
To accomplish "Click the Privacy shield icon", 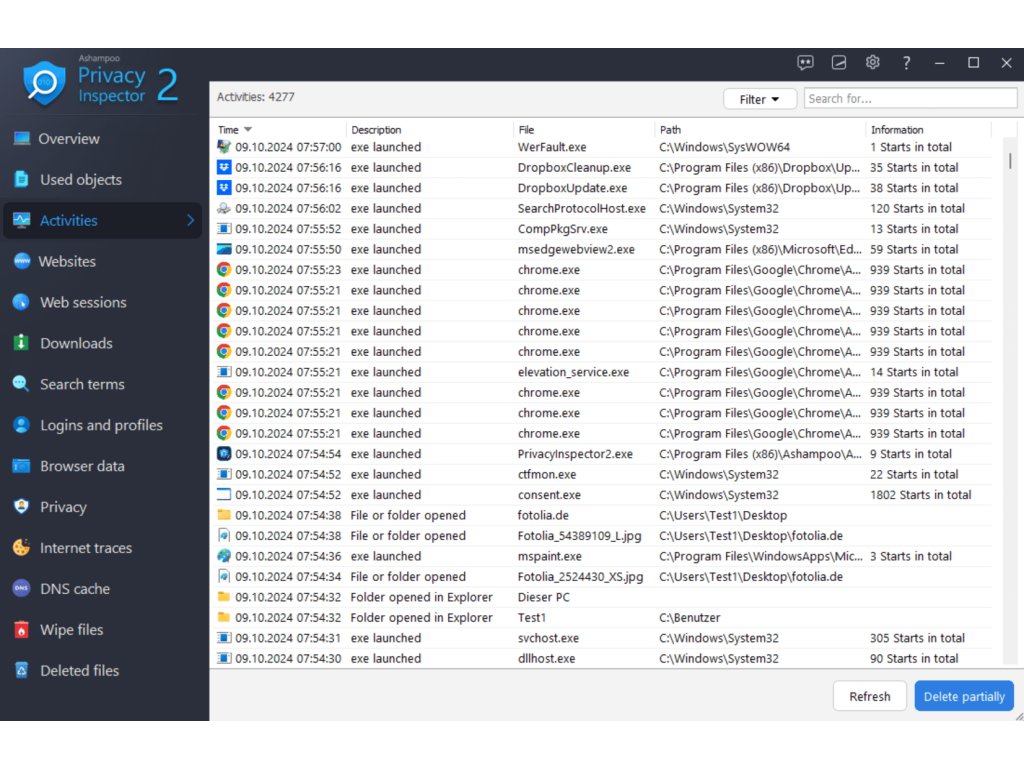I will point(22,507).
